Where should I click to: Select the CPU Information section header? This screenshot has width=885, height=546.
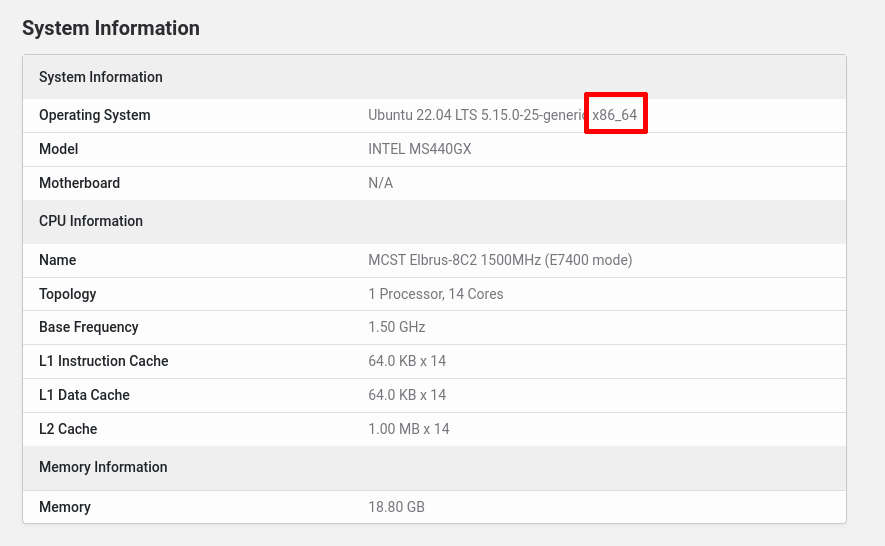(434, 221)
